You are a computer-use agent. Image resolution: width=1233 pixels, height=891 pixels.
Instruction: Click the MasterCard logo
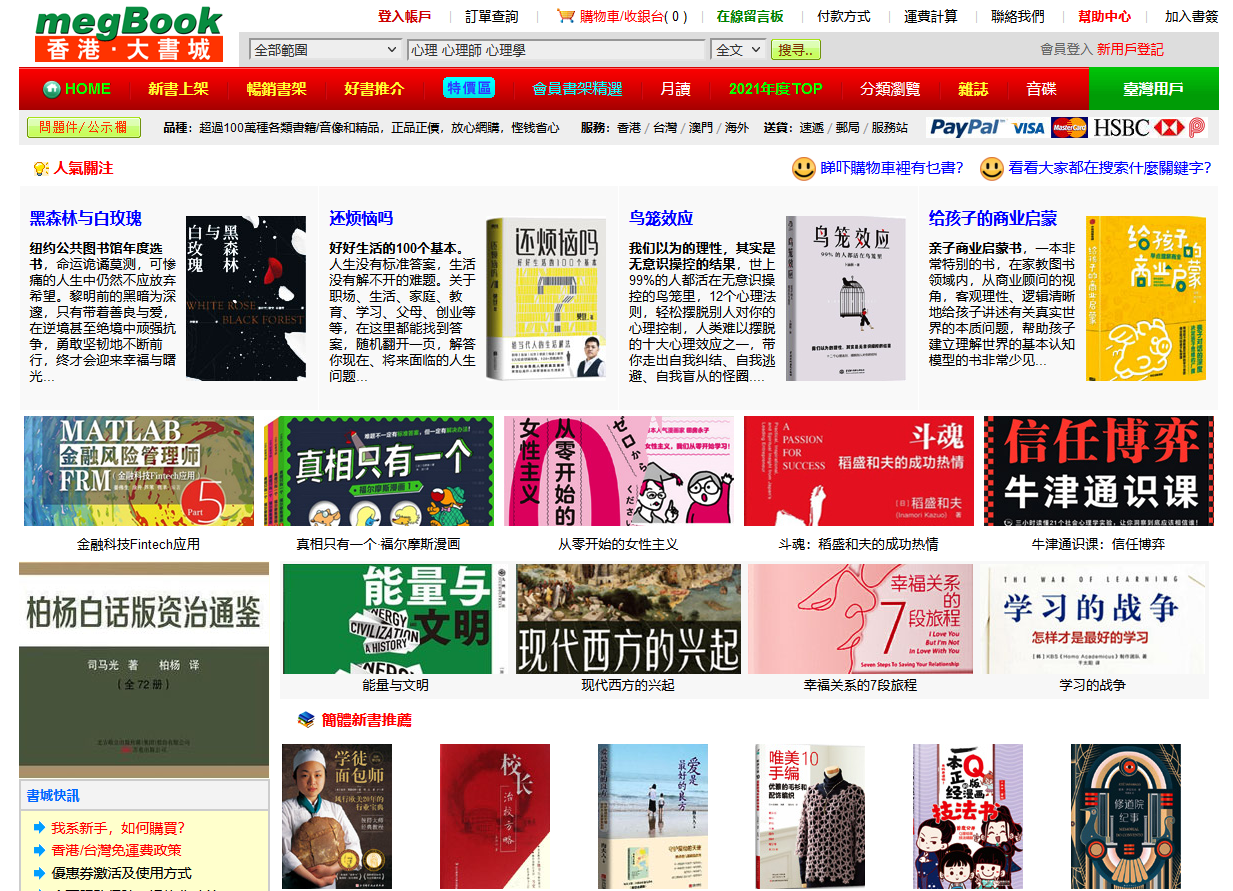coord(1069,128)
